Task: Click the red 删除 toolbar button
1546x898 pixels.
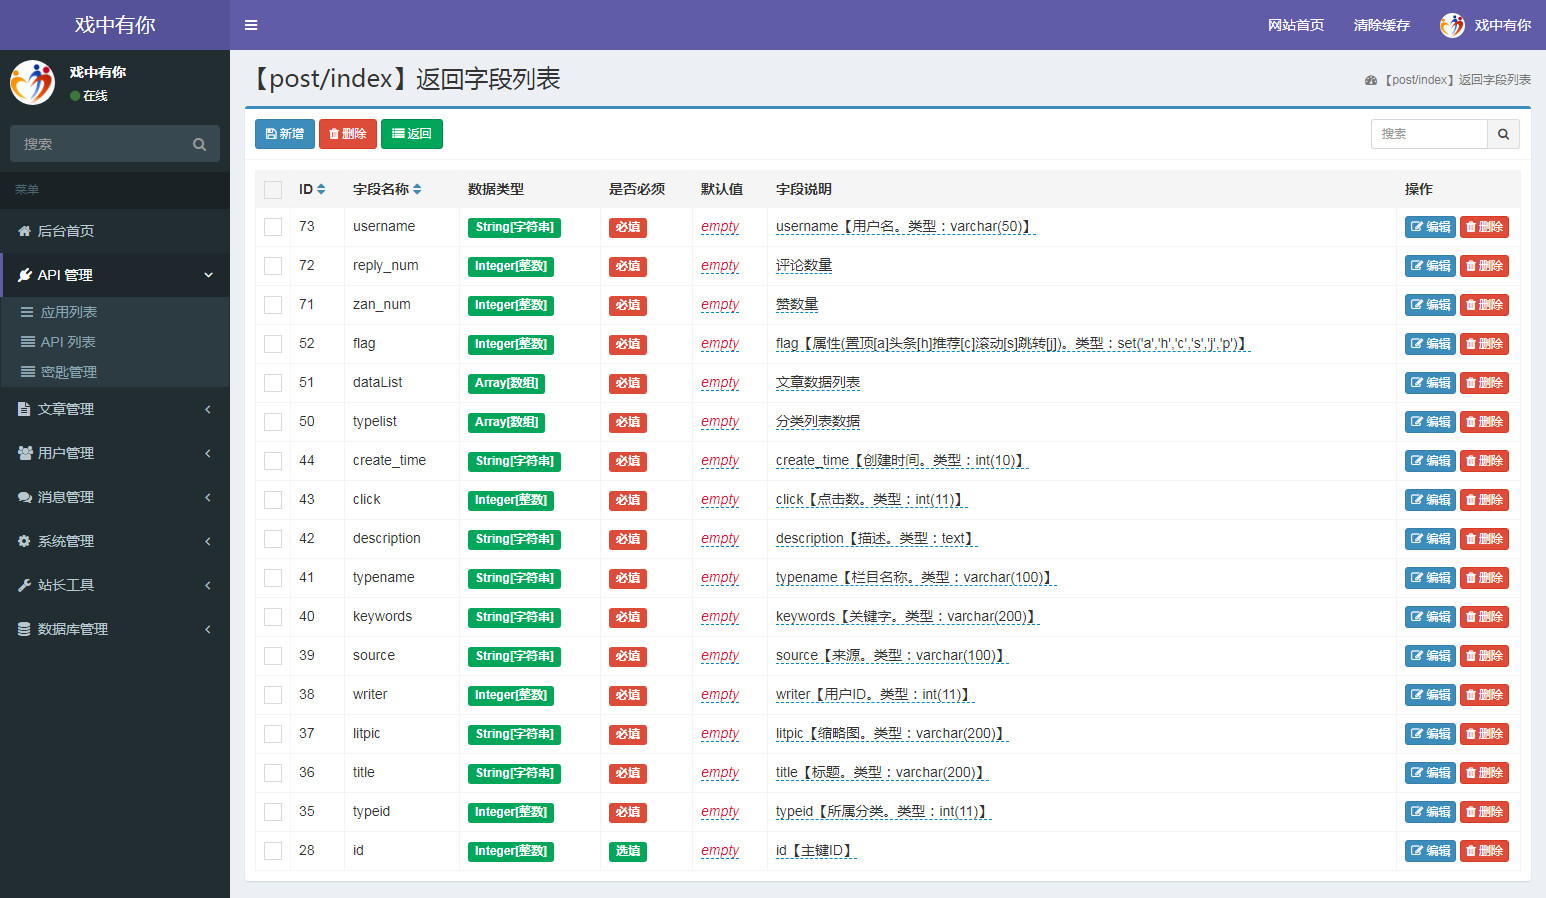Action: tap(348, 134)
